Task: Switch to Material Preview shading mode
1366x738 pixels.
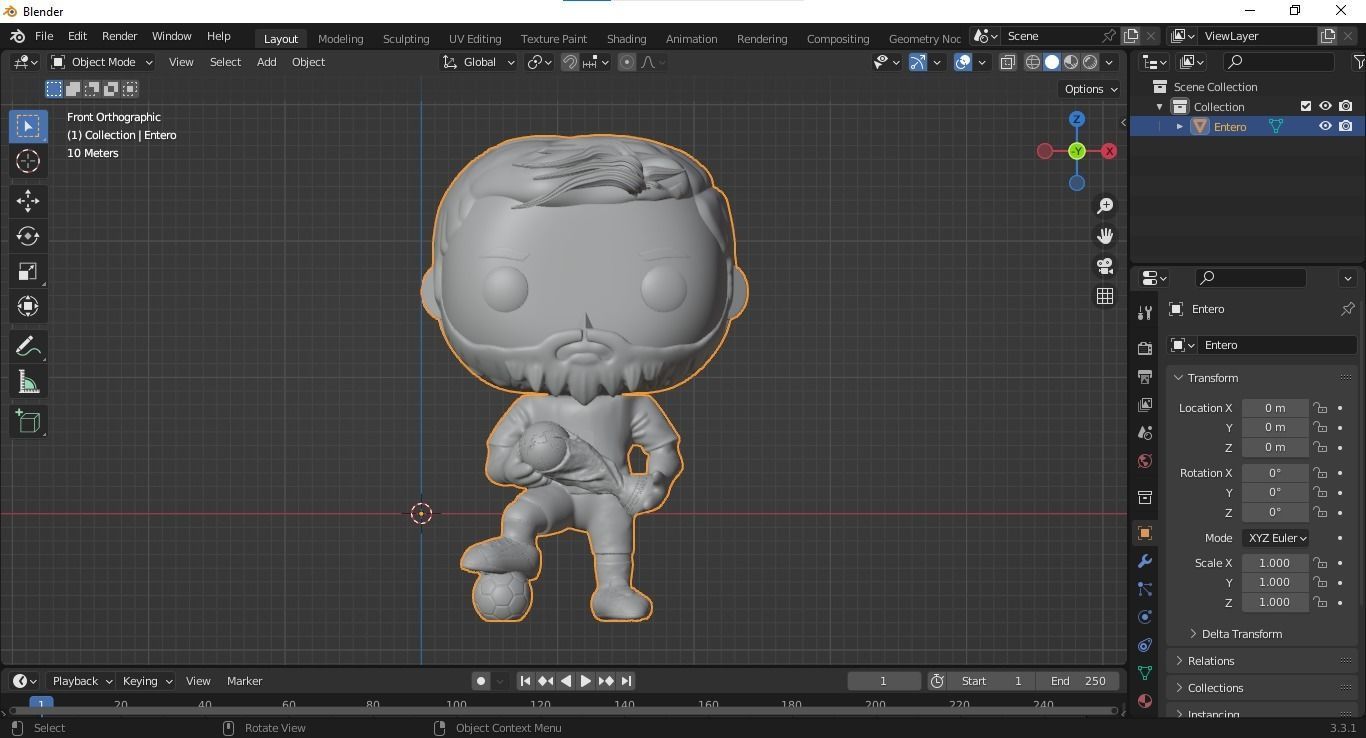Action: (x=1070, y=62)
